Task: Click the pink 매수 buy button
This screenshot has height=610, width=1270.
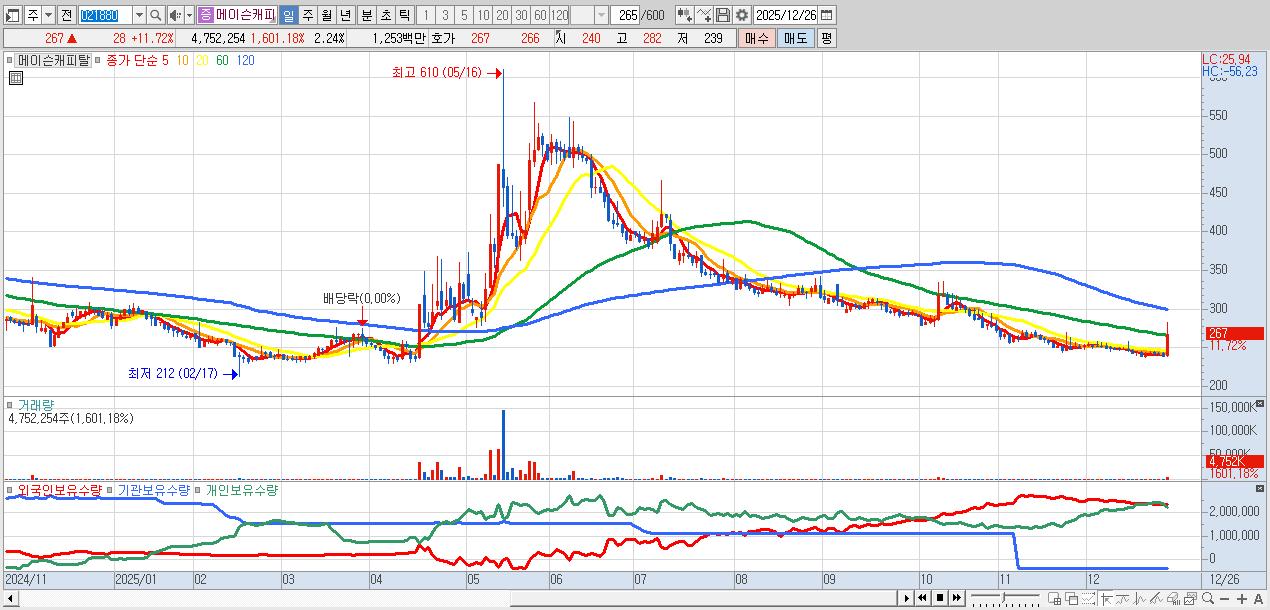Action: [756, 38]
